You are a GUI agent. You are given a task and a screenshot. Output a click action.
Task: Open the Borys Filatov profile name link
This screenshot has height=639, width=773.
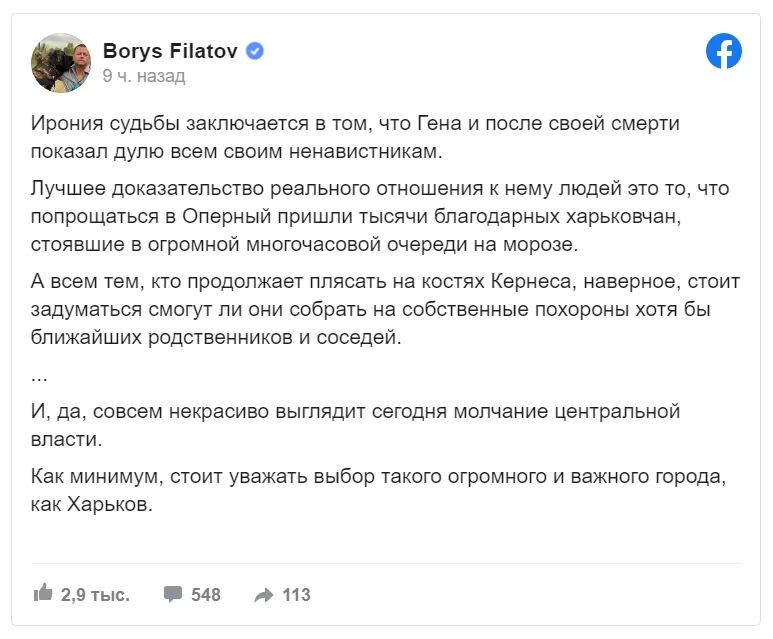[172, 51]
